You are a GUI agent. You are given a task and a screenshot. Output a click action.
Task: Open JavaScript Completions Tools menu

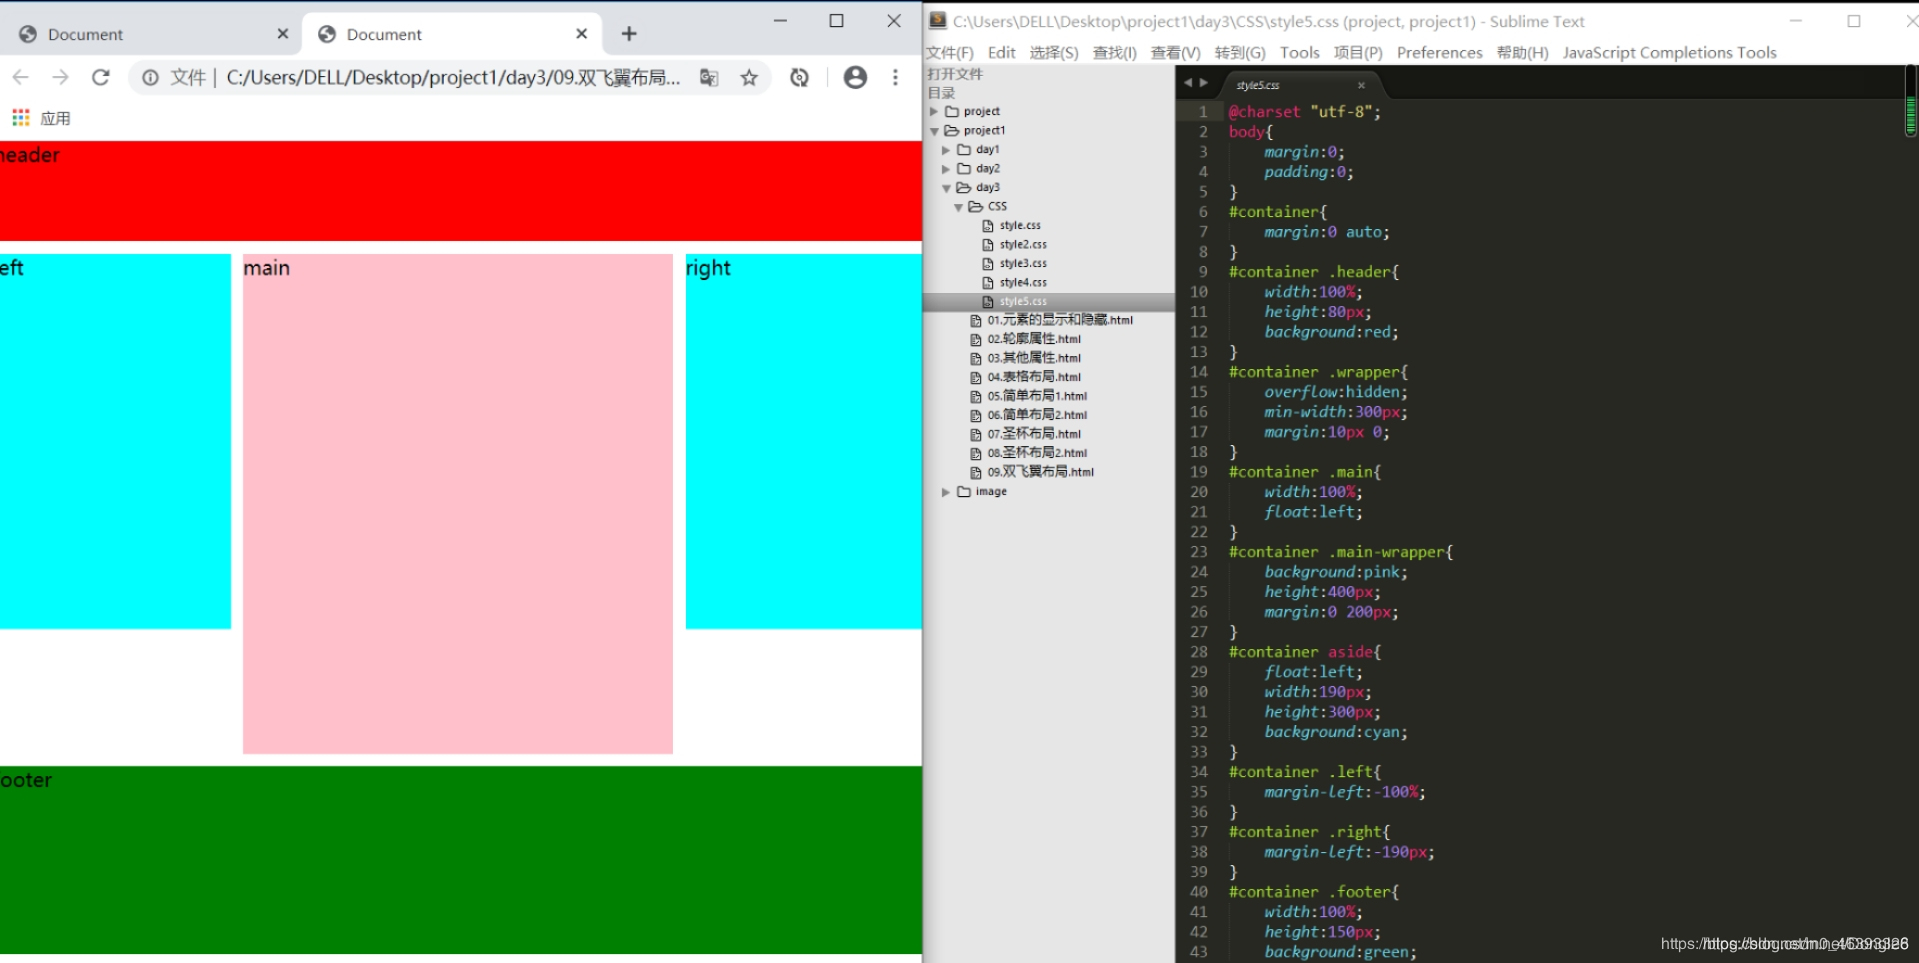pos(1669,53)
